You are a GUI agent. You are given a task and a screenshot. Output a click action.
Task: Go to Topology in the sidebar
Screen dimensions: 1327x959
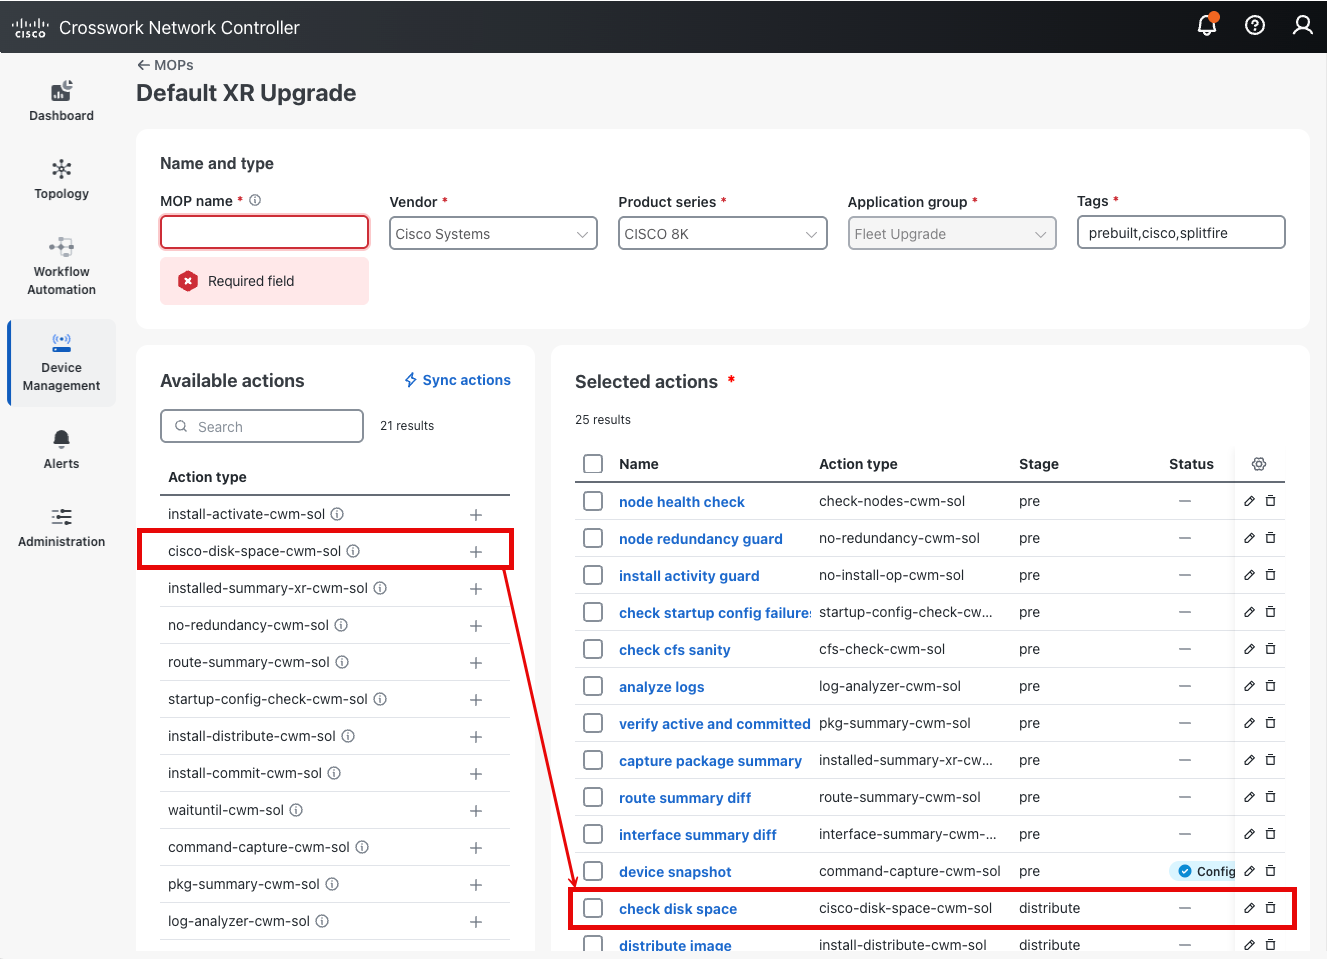[62, 179]
